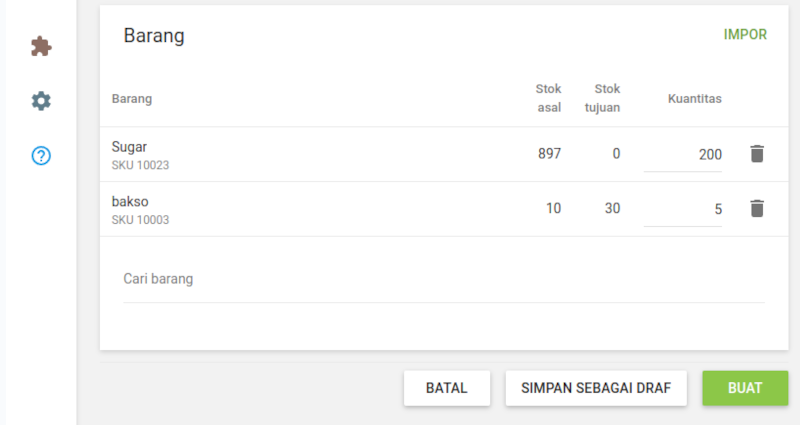Image resolution: width=800 pixels, height=425 pixels.
Task: Focus the Sugar quantity field showing 200
Action: tap(684, 155)
